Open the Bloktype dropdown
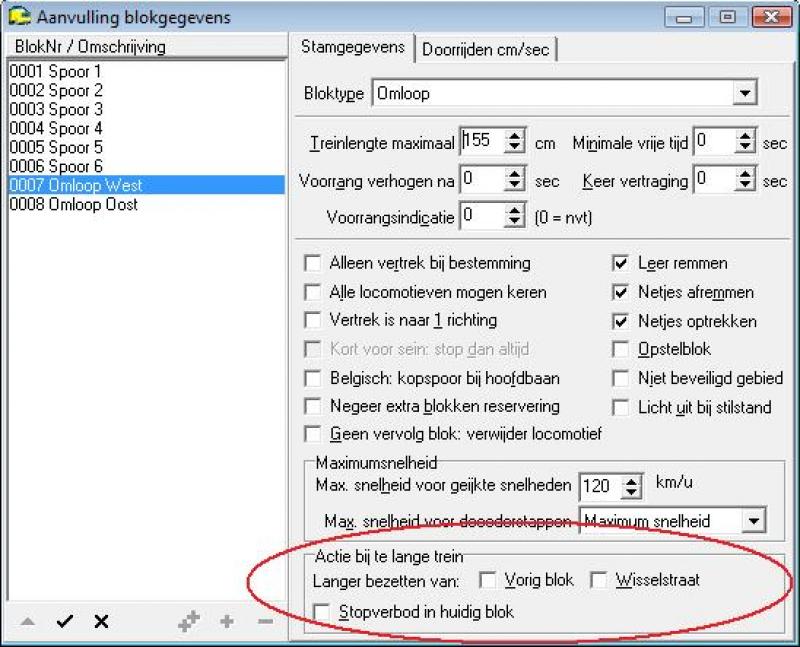This screenshot has height=647, width=800. click(x=743, y=94)
